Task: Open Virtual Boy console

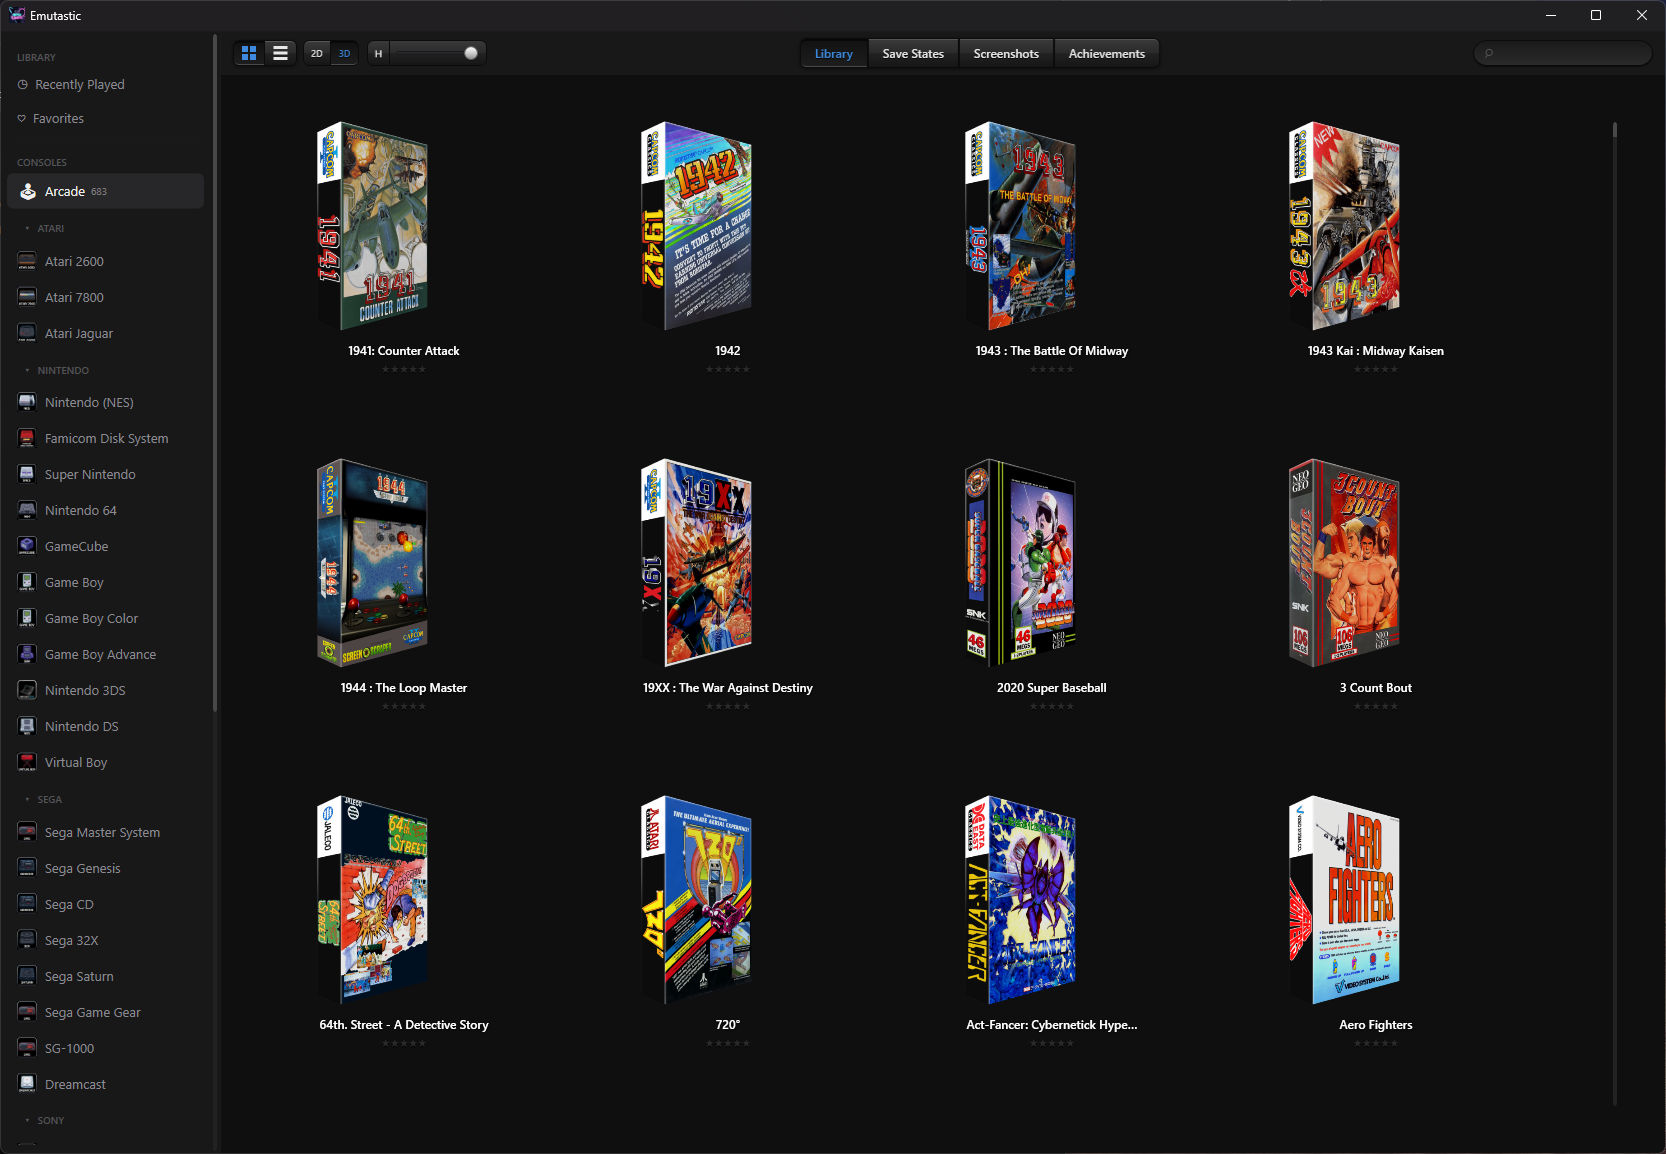Action: click(106, 762)
